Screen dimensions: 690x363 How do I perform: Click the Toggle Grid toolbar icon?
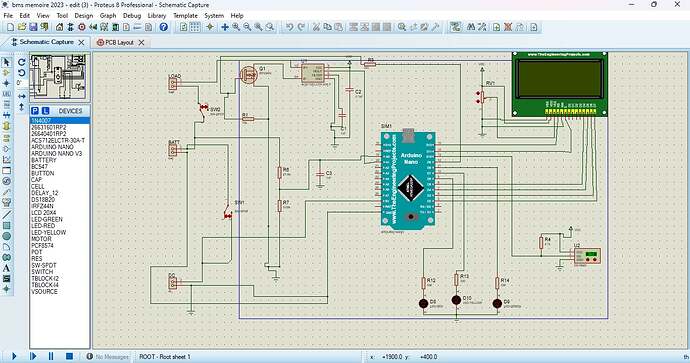[195, 27]
